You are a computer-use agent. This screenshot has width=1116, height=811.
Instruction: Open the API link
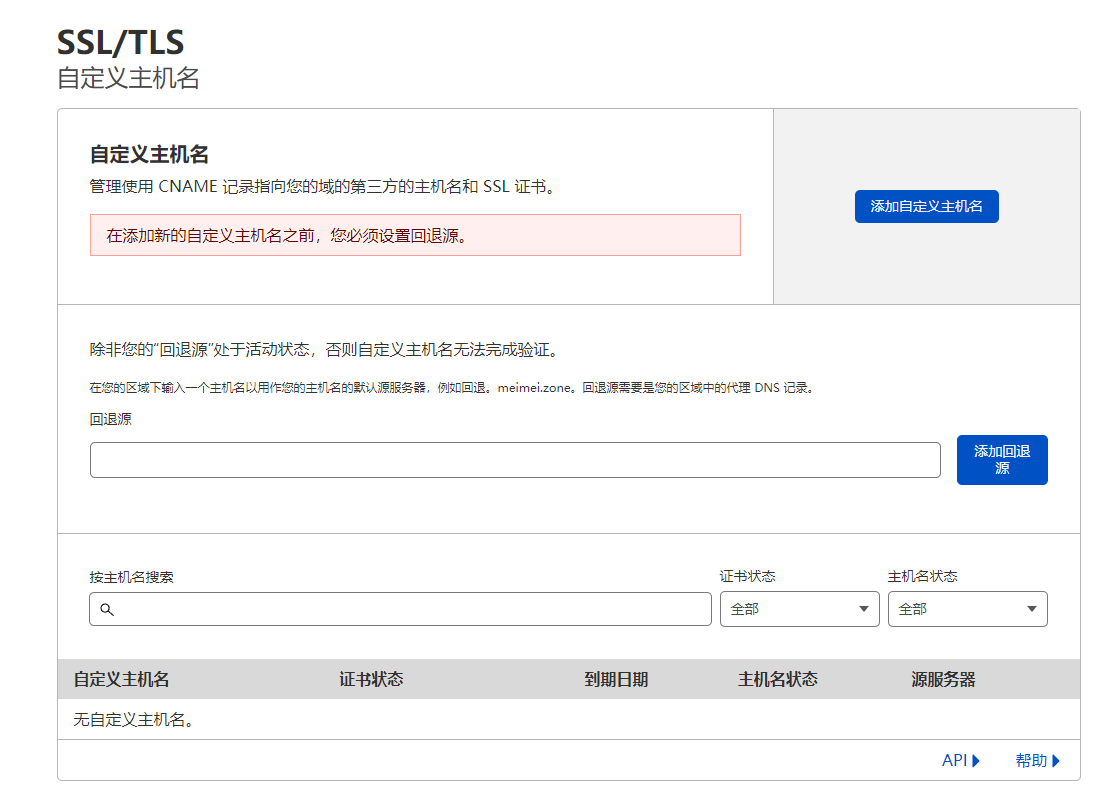[954, 761]
